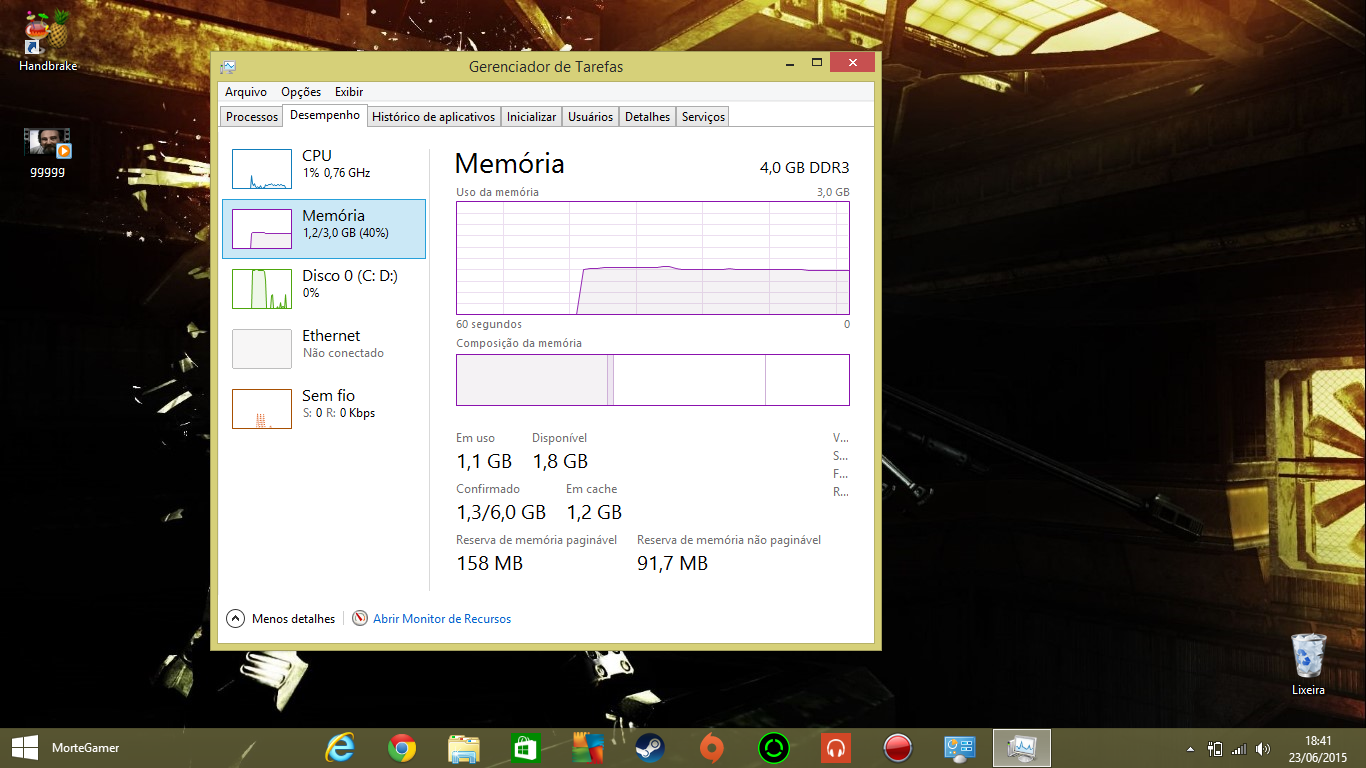Open the volume speaker tray icon
The width and height of the screenshot is (1366, 768).
(1263, 748)
